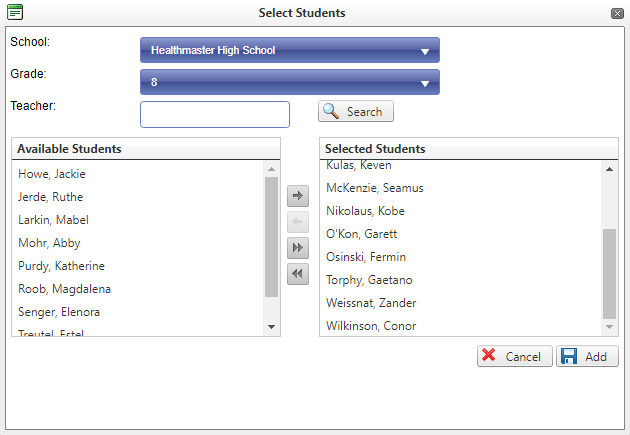Screen dimensions: 630x435
Task: Select Larkin, Mabel in Available Students
Action: tap(138, 220)
